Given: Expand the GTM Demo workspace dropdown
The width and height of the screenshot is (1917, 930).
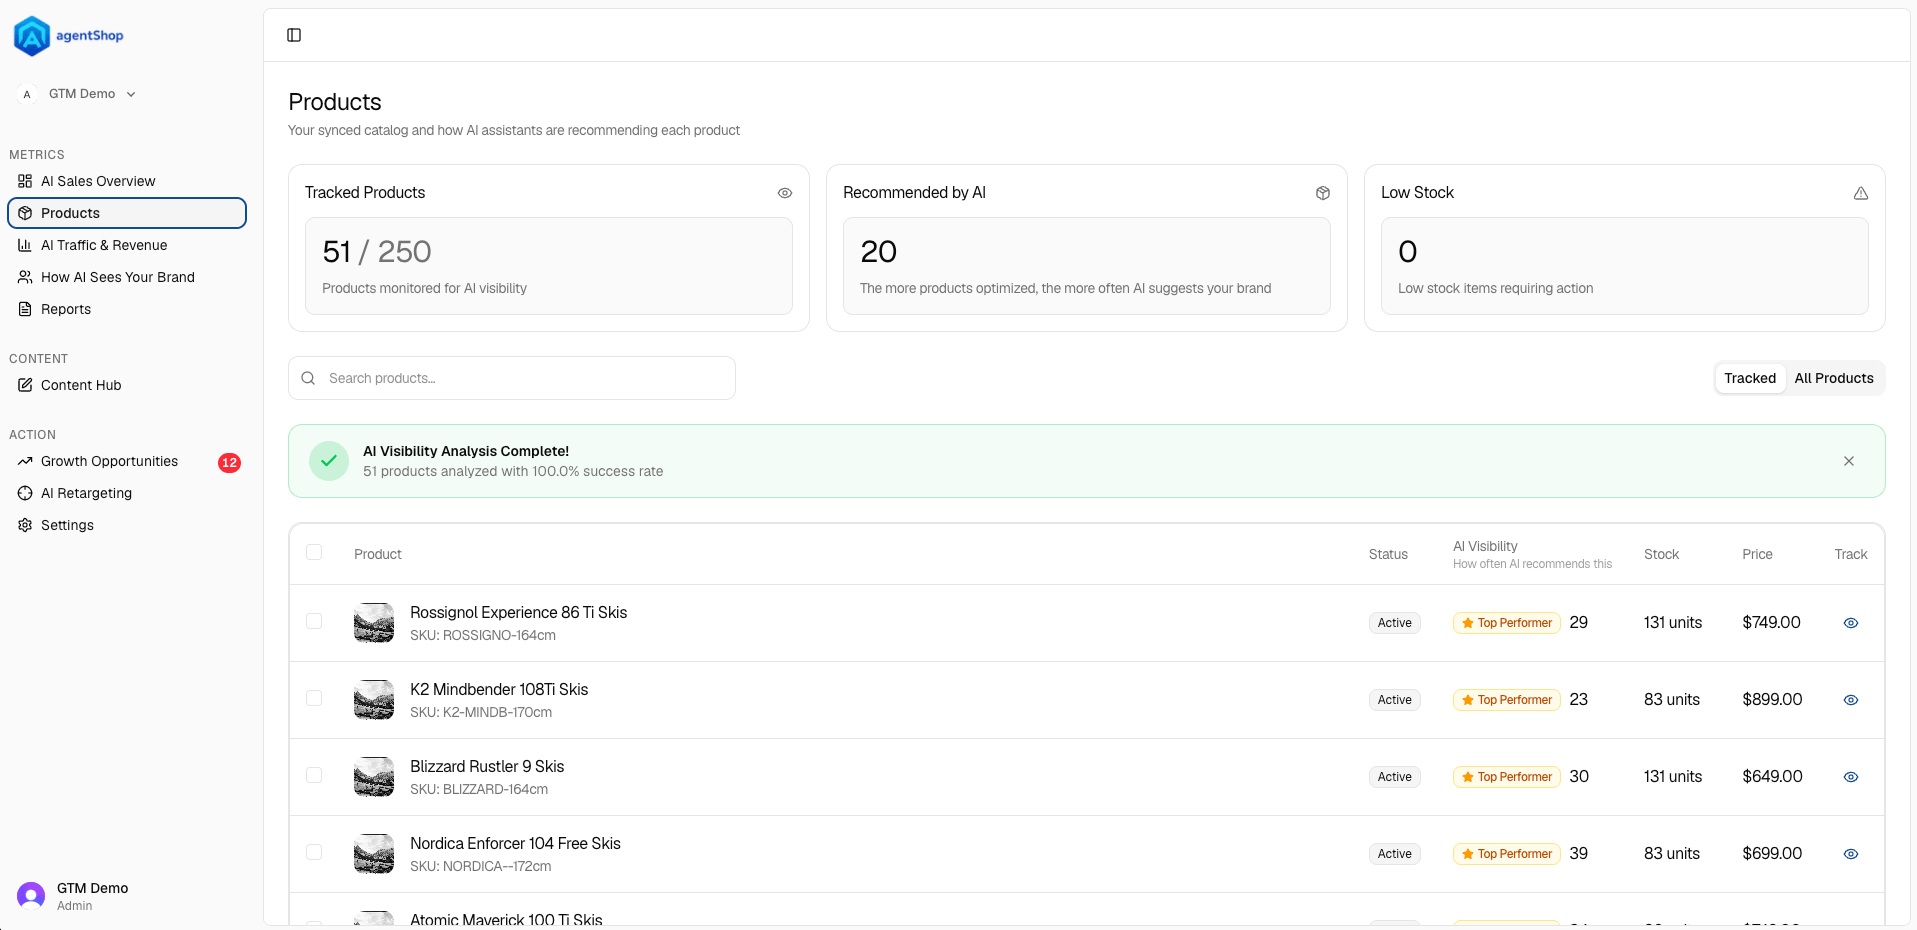Looking at the screenshot, I should [78, 94].
